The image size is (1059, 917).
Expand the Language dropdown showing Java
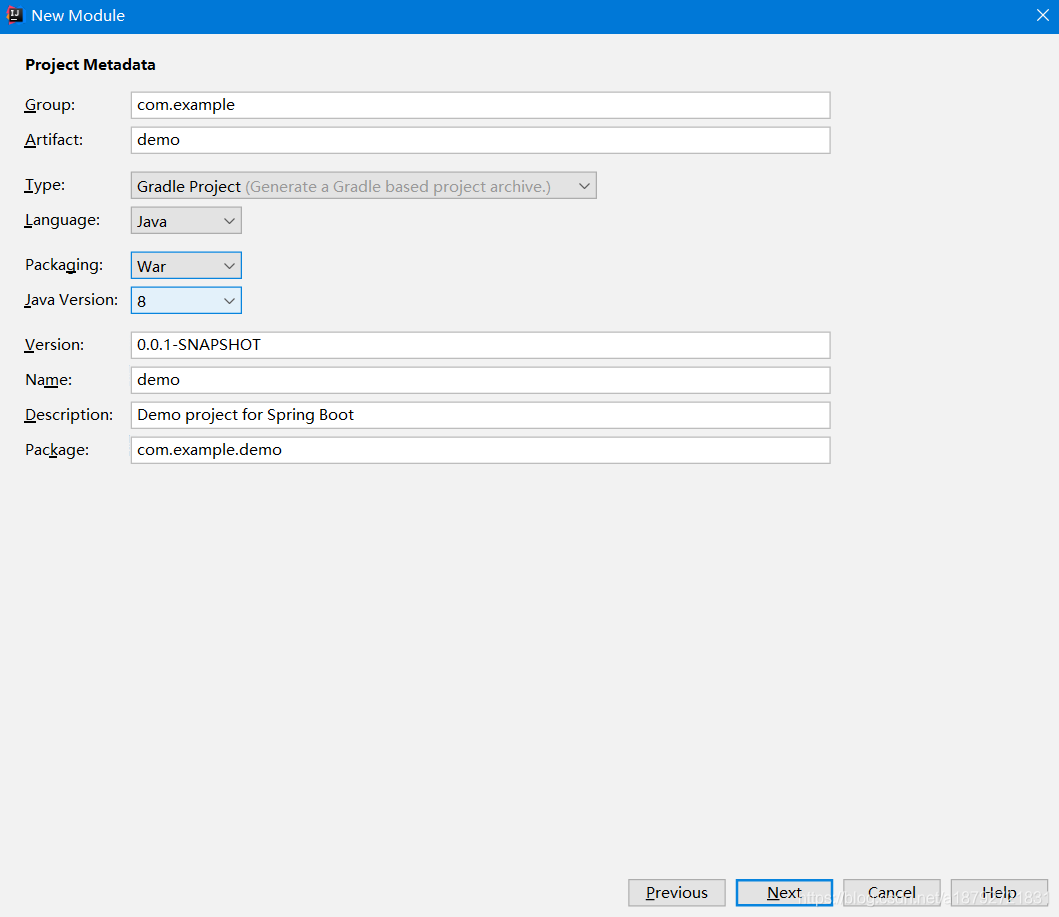point(186,221)
